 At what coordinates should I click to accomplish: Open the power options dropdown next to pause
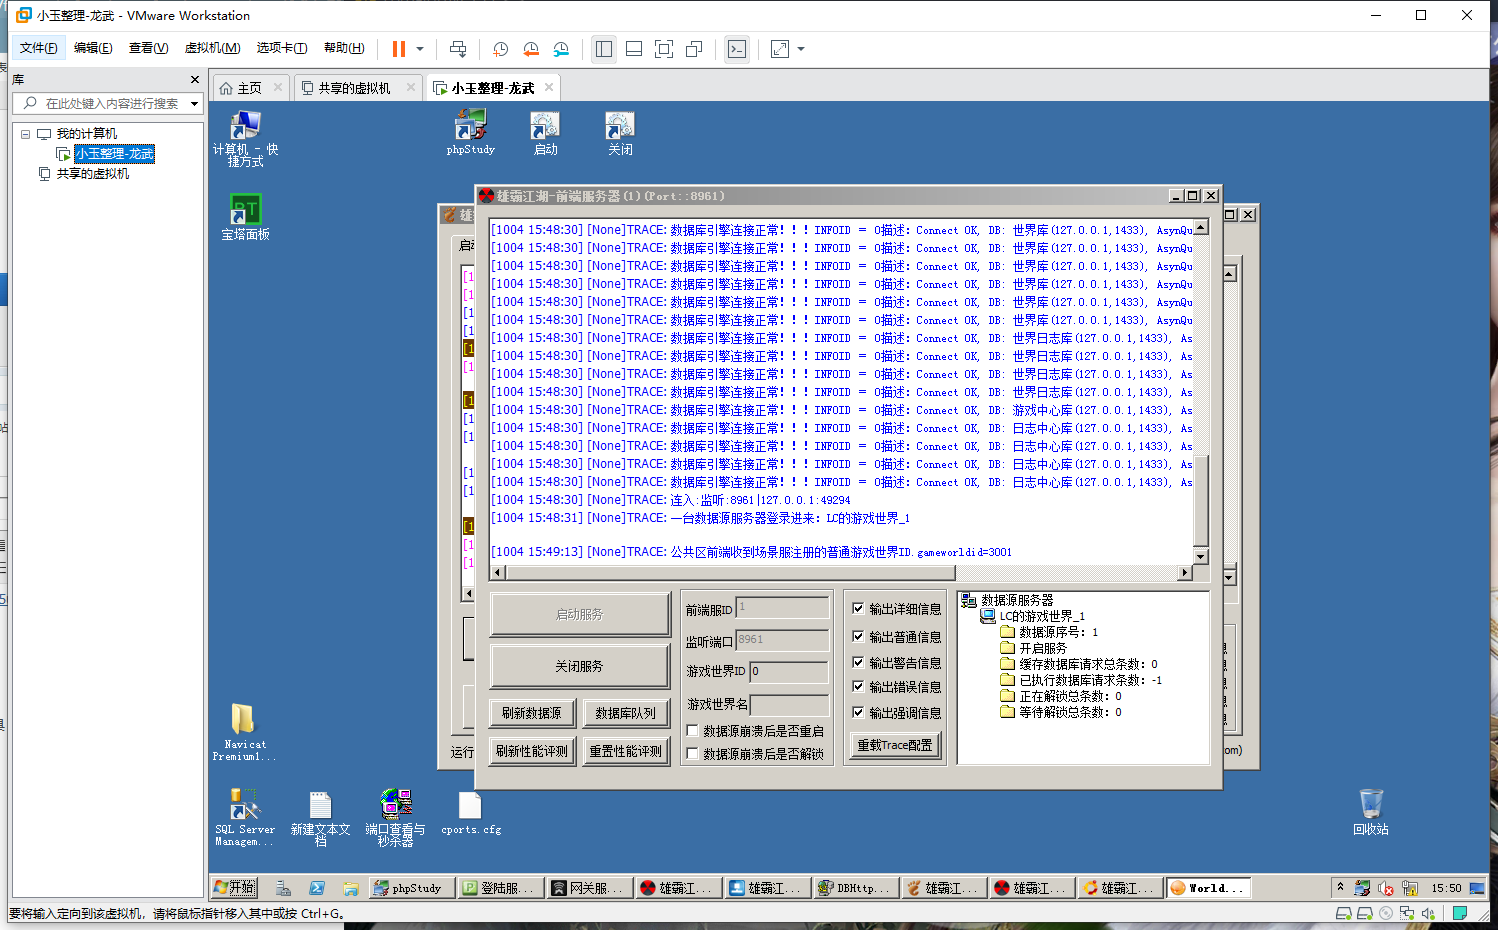click(420, 49)
